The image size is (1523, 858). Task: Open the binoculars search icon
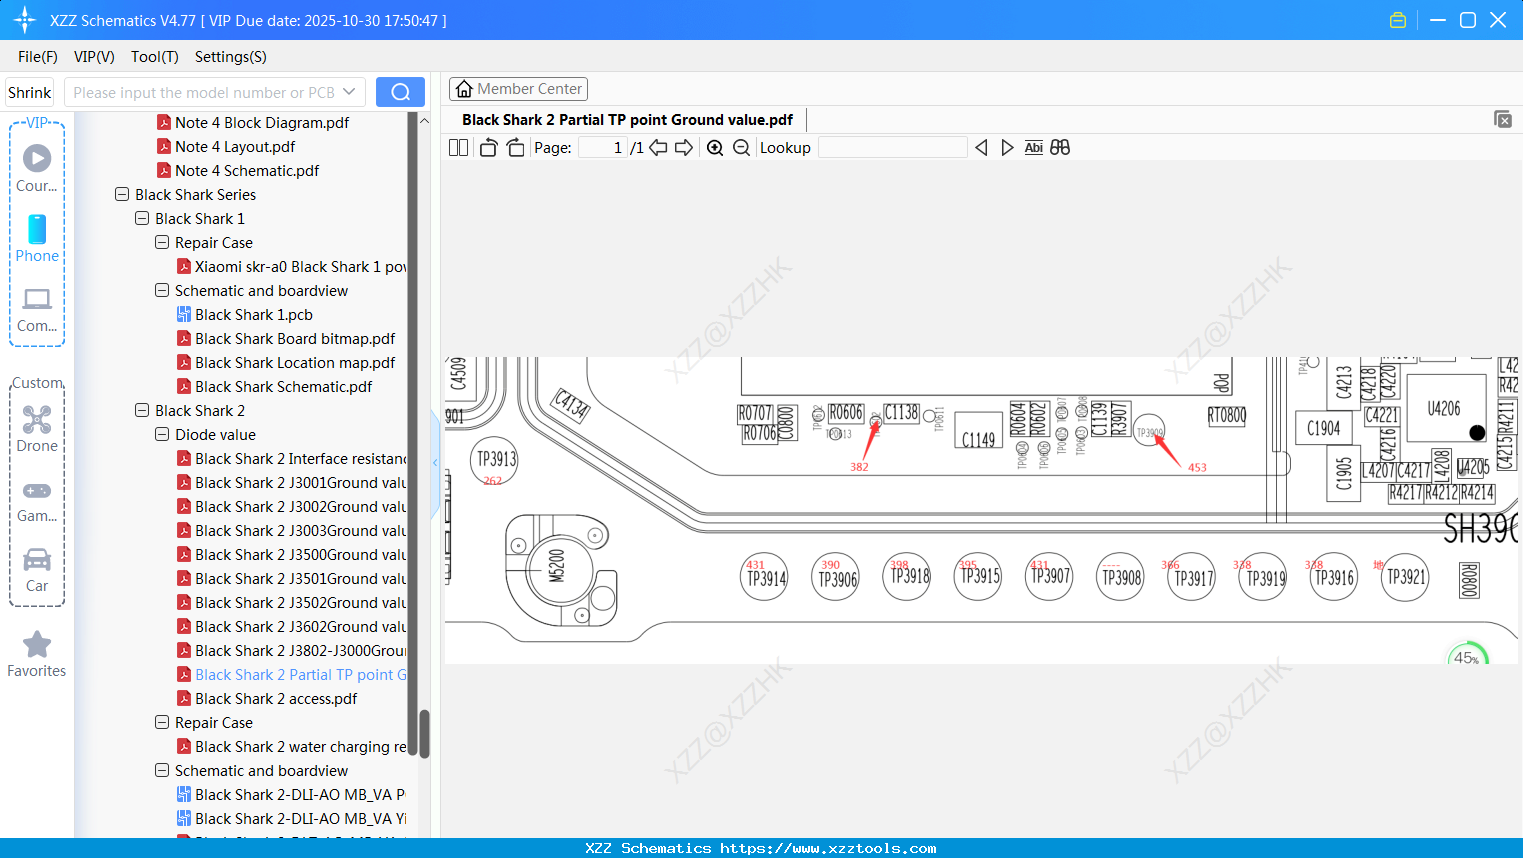[x=1060, y=148]
